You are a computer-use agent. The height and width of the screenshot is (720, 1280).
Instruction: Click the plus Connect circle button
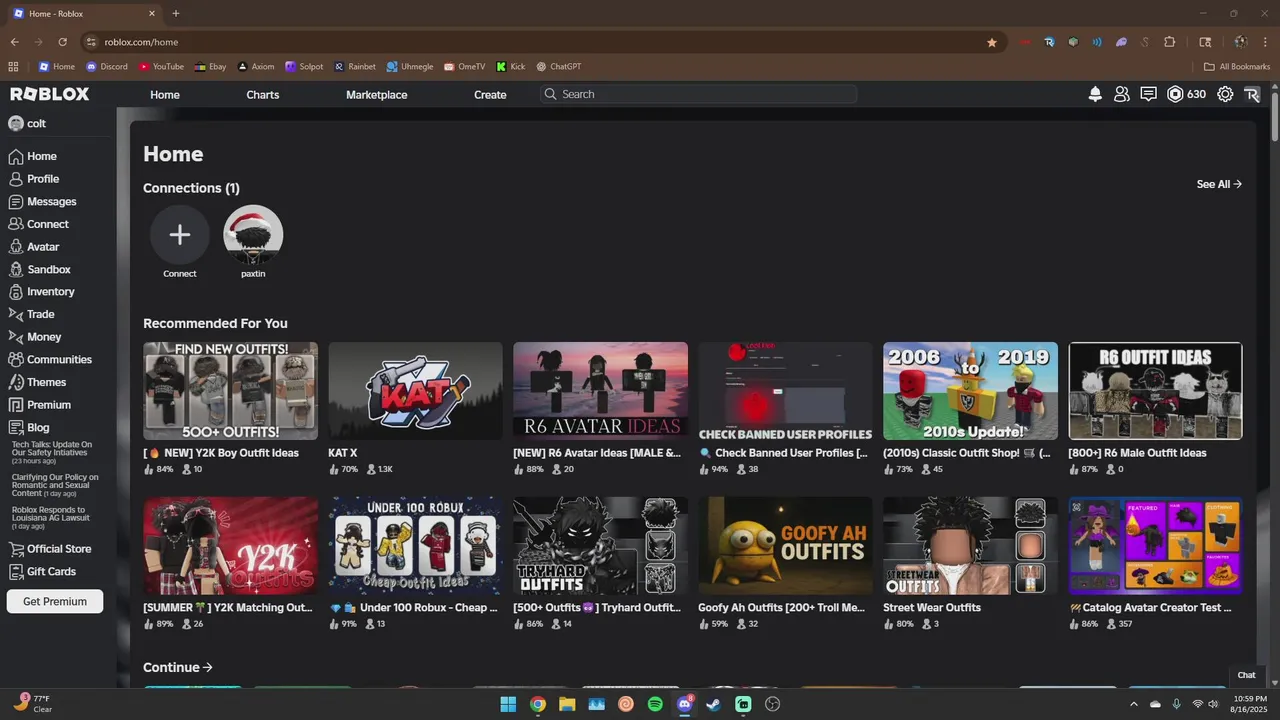click(x=180, y=235)
